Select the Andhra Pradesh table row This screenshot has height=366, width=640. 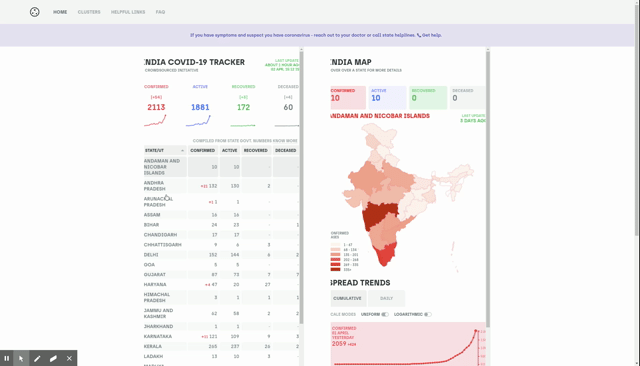[x=222, y=186]
